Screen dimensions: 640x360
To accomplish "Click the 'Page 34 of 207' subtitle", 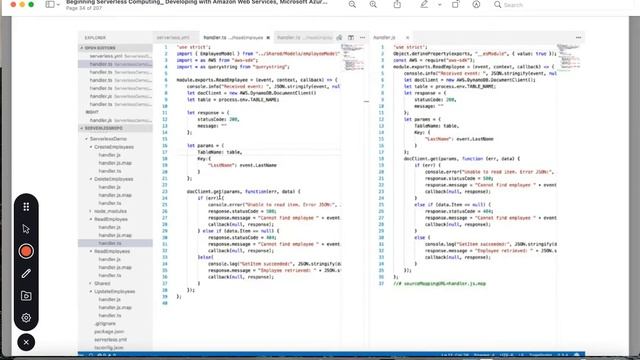I will click(x=84, y=8).
